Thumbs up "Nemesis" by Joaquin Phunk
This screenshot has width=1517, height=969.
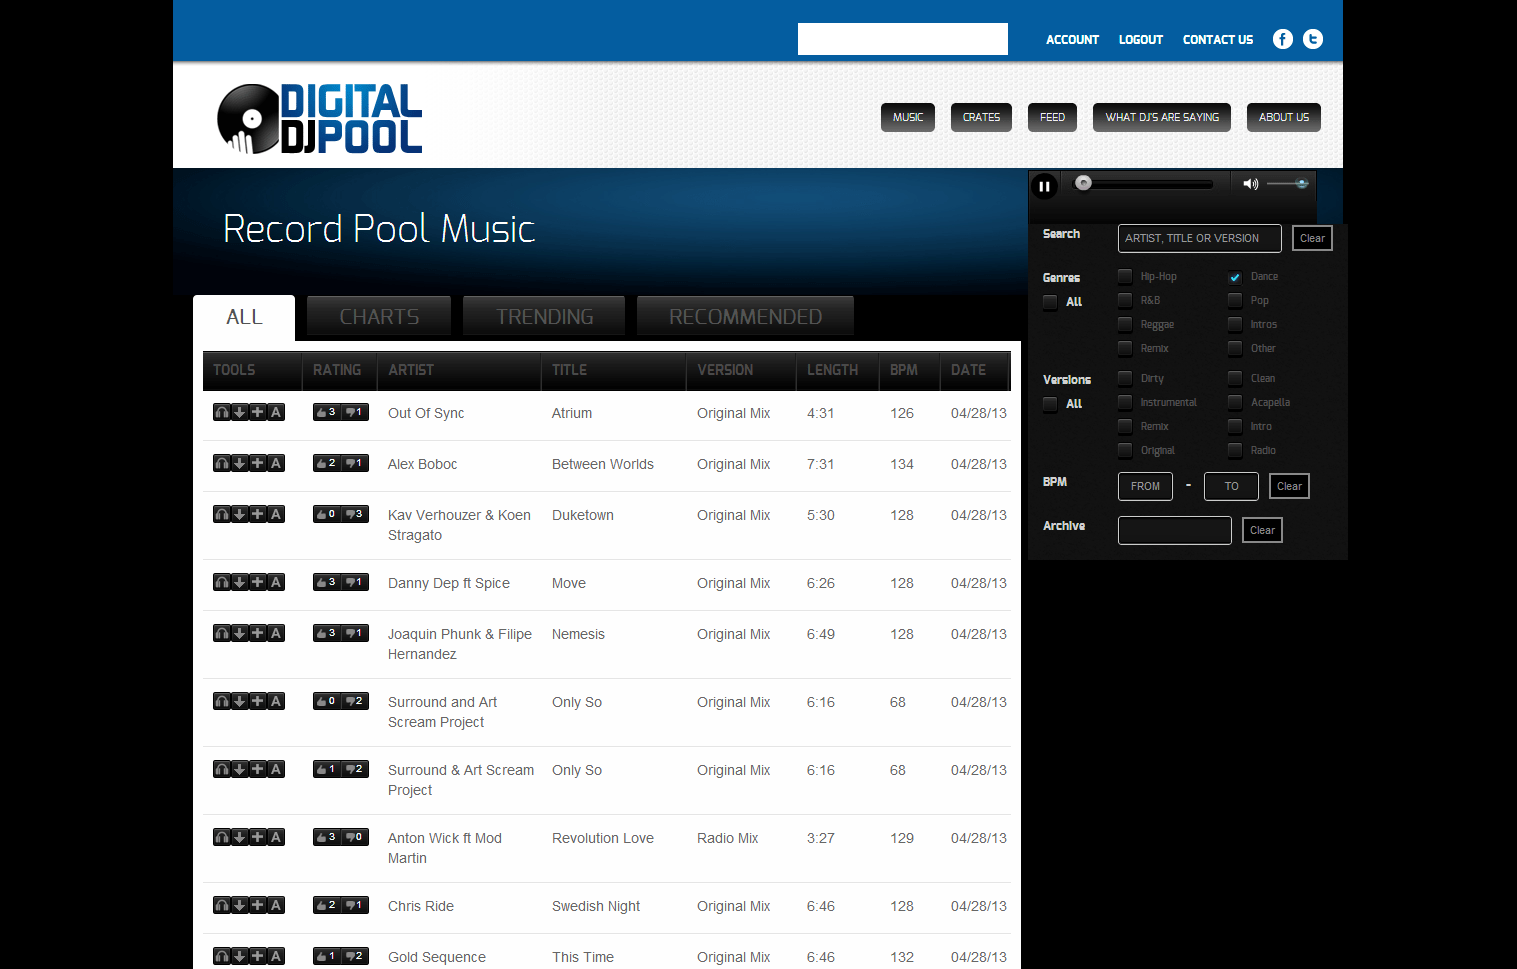click(x=327, y=633)
